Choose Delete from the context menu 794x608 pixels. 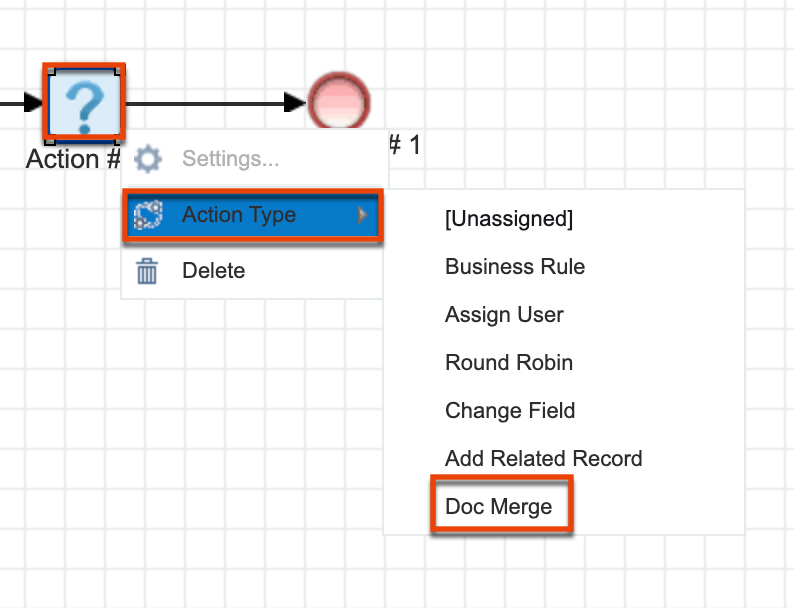[213, 271]
